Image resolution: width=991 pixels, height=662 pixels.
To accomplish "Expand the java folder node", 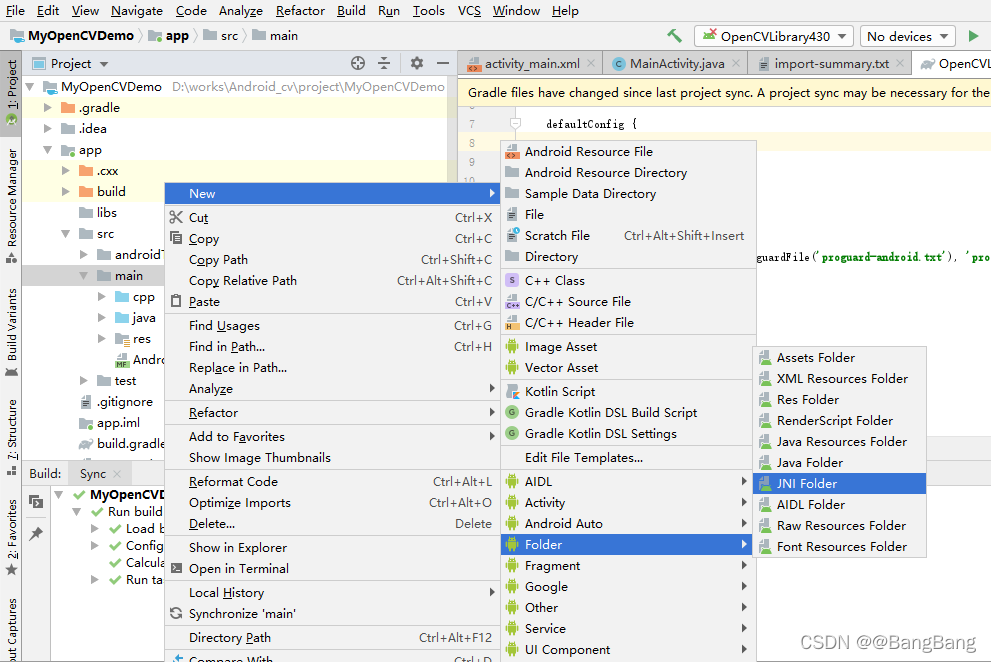I will [102, 317].
